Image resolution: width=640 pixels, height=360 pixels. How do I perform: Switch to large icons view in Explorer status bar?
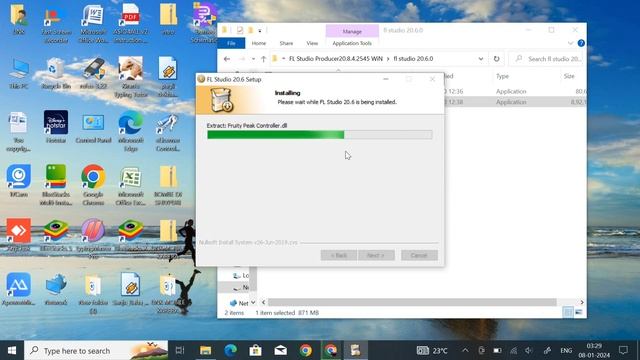point(579,312)
